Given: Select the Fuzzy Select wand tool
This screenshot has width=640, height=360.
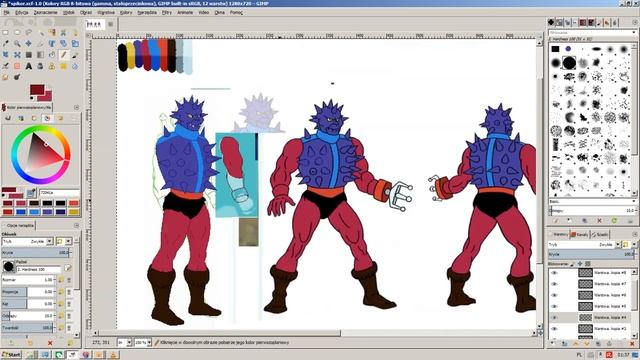Looking at the screenshot, I should tap(40, 32).
